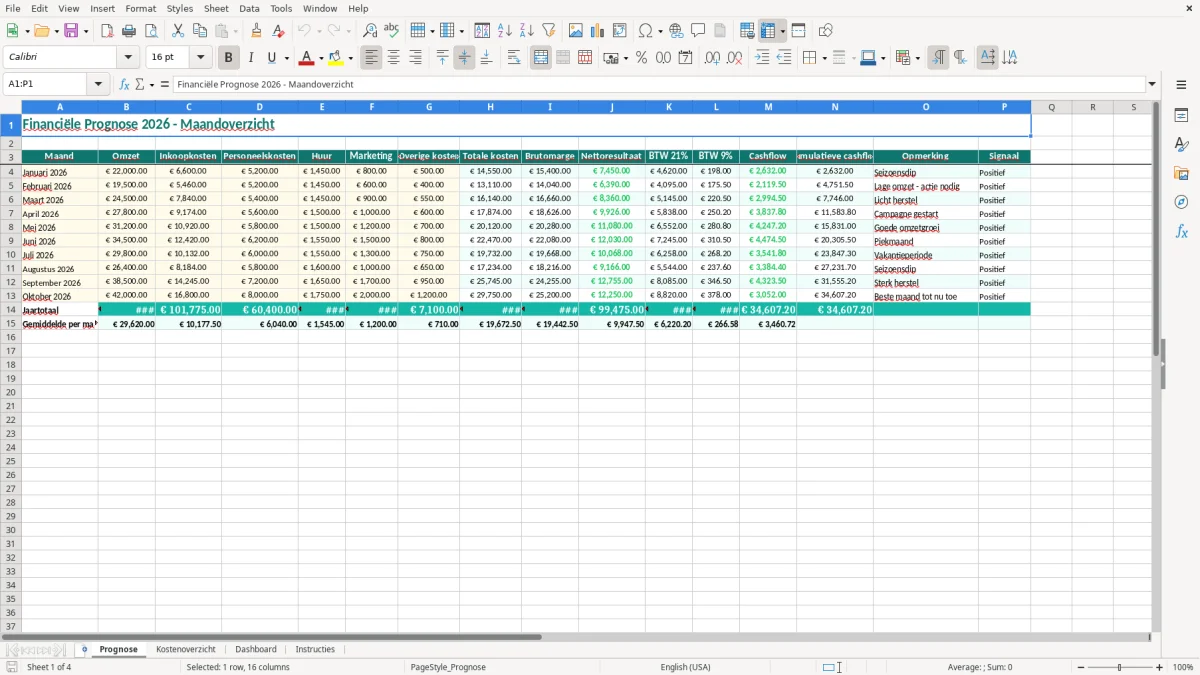Click the Copy icon

pyautogui.click(x=199, y=31)
